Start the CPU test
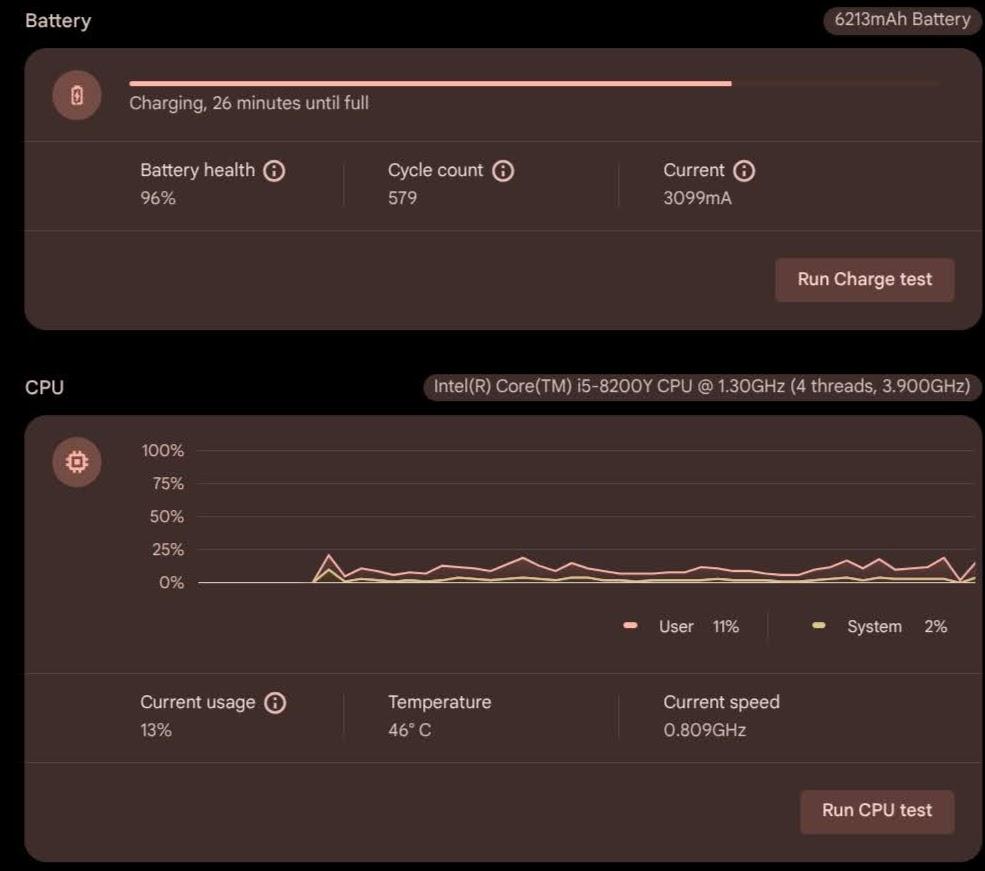 click(x=876, y=811)
